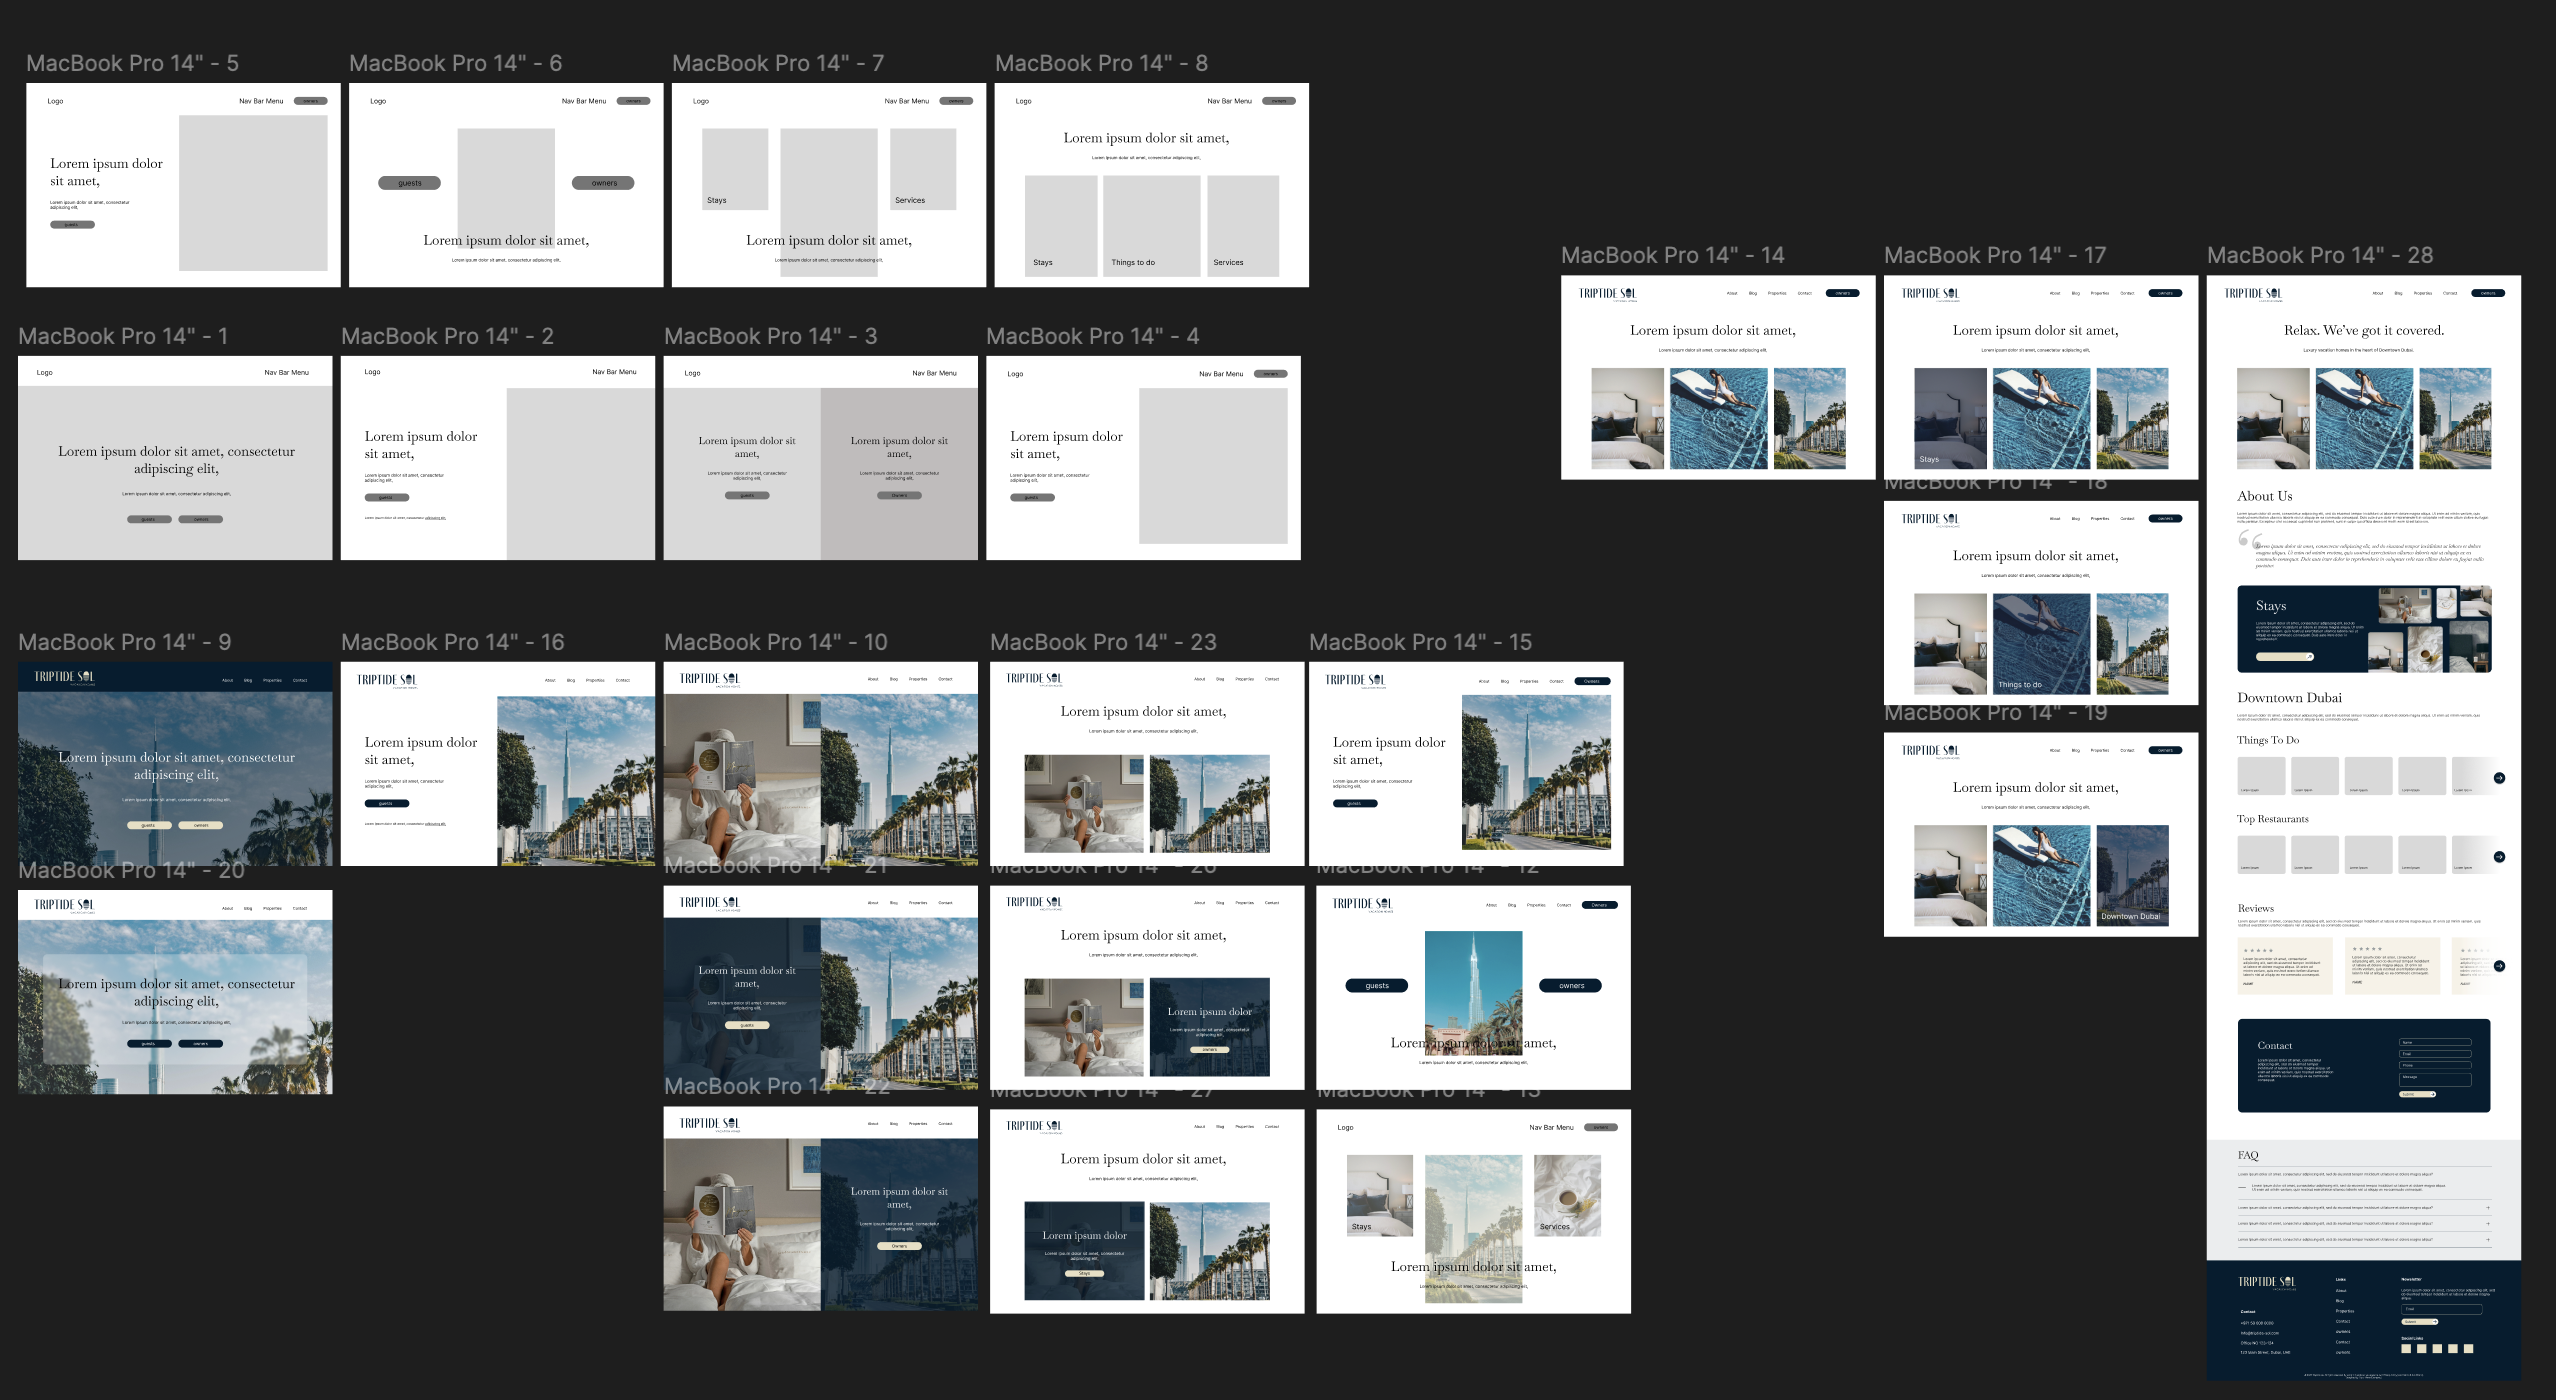2556x1400 pixels.
Task: Click the Triptide Sol logo in frame 16
Action: [x=387, y=681]
